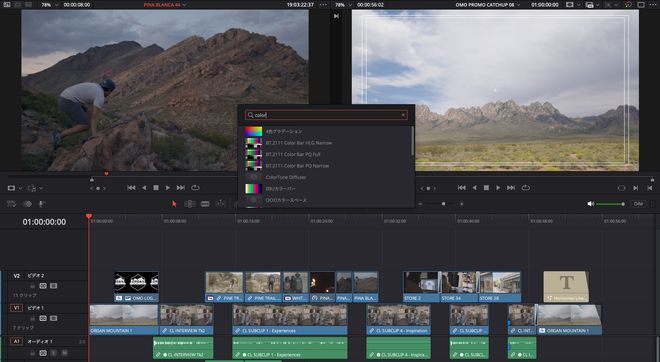Toggle auto track selector on ビデオ 2
The image size is (660, 362).
(x=43, y=286)
